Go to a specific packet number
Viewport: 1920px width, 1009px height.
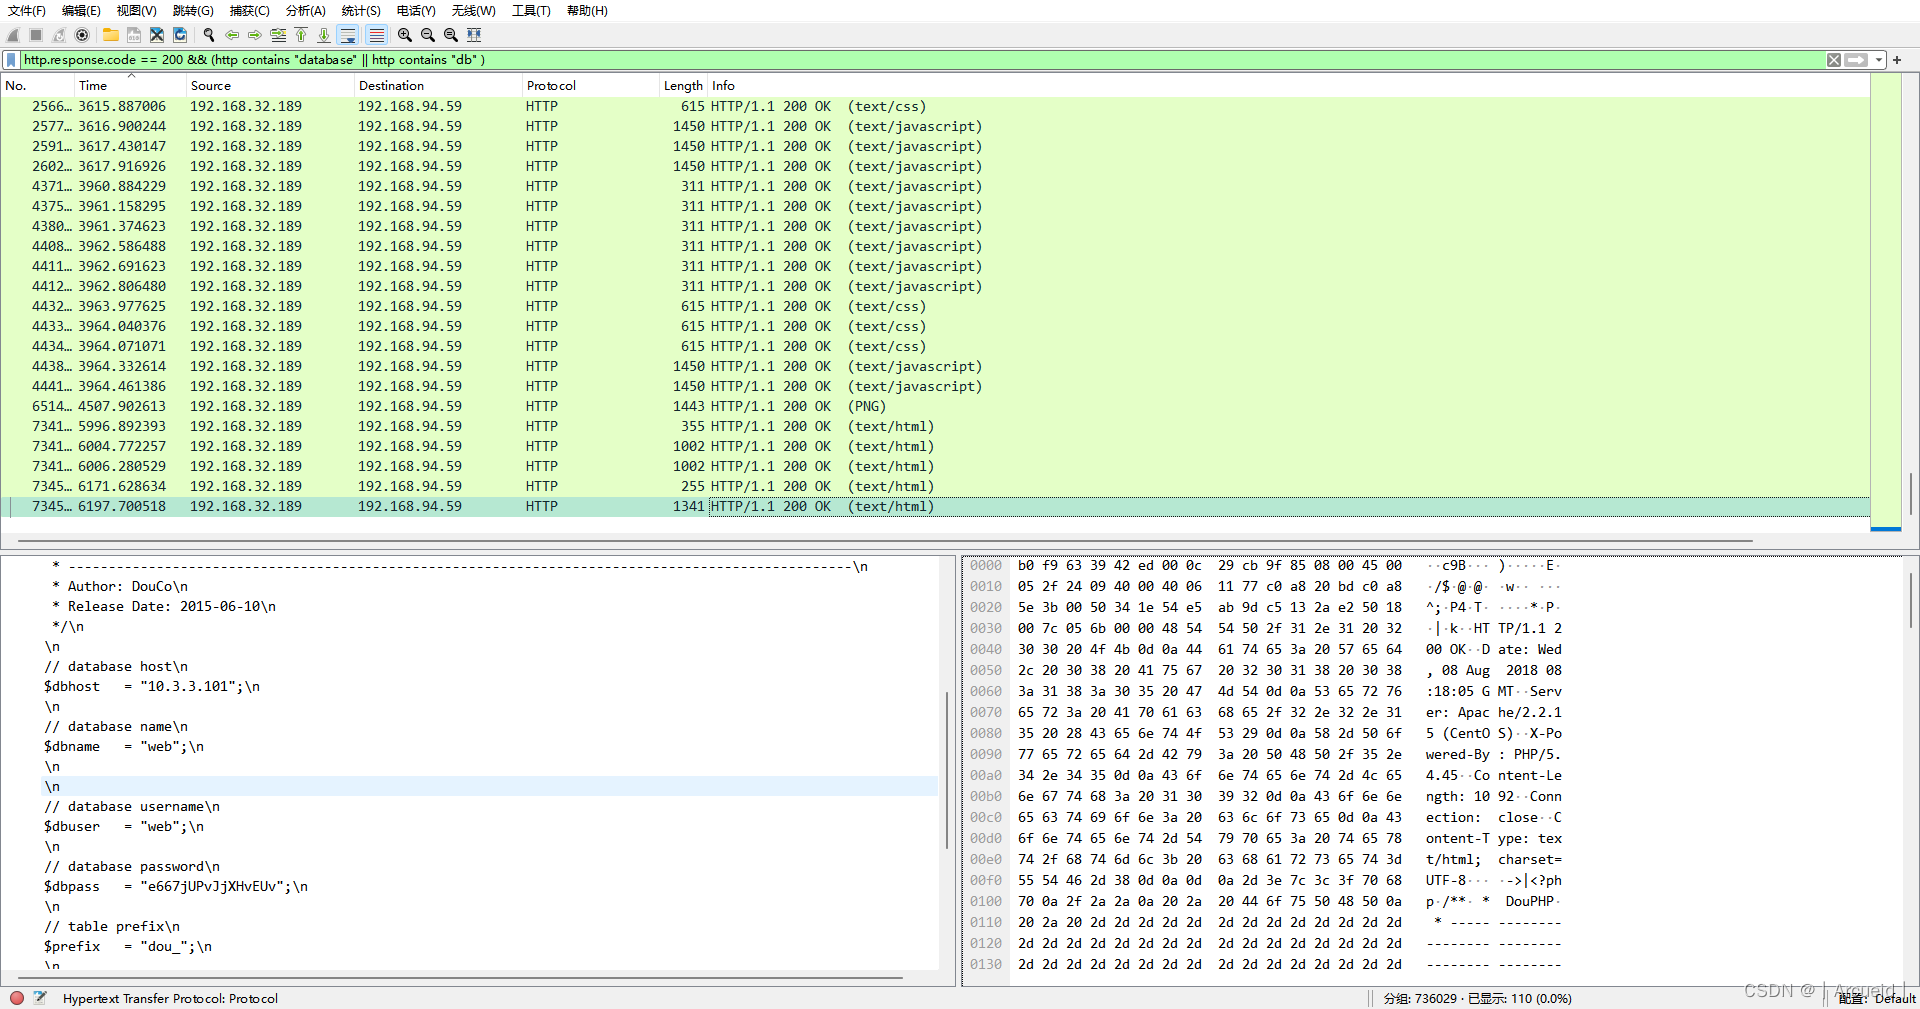click(x=278, y=35)
